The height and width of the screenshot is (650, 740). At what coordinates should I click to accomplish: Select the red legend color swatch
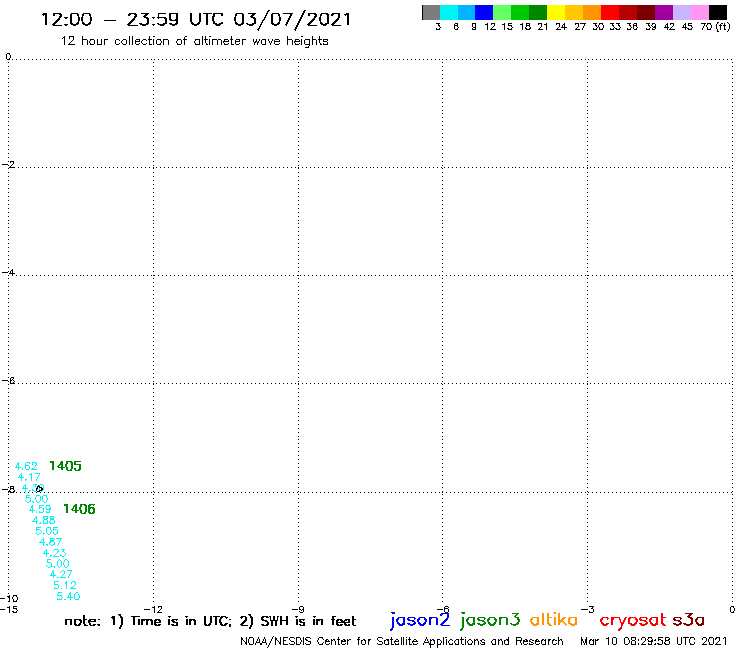click(609, 12)
